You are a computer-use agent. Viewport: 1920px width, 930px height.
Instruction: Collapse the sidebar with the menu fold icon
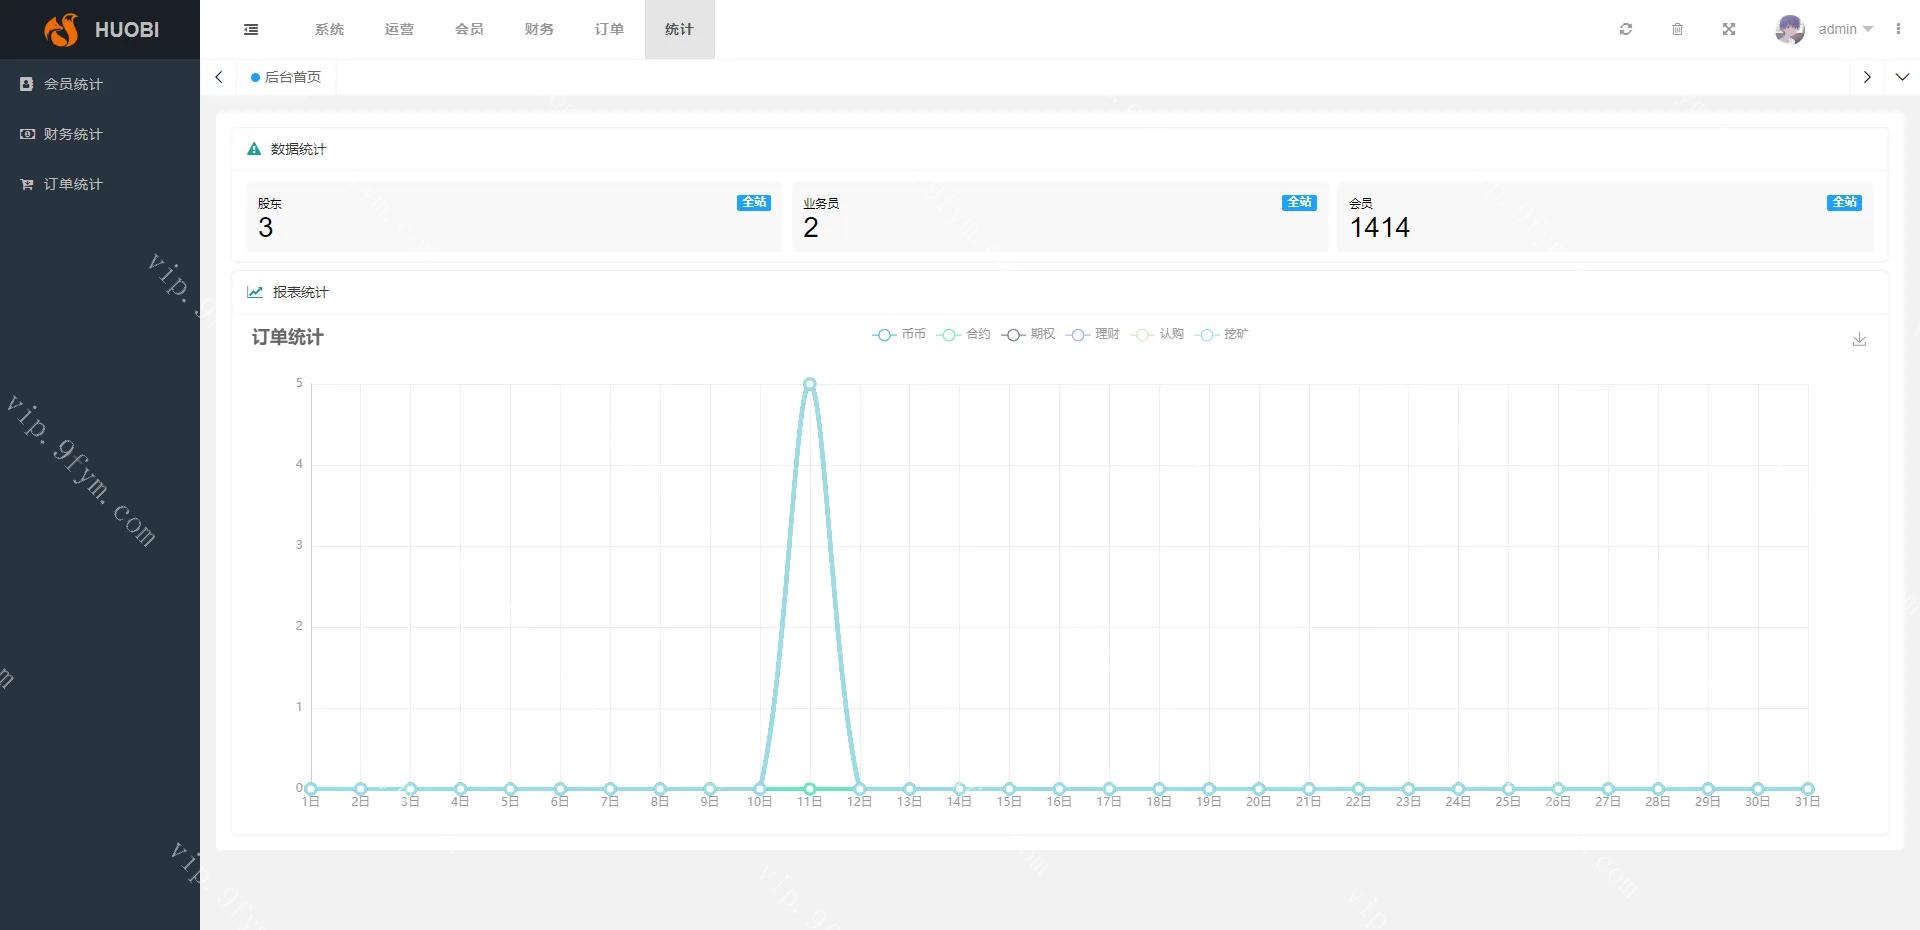tap(251, 30)
